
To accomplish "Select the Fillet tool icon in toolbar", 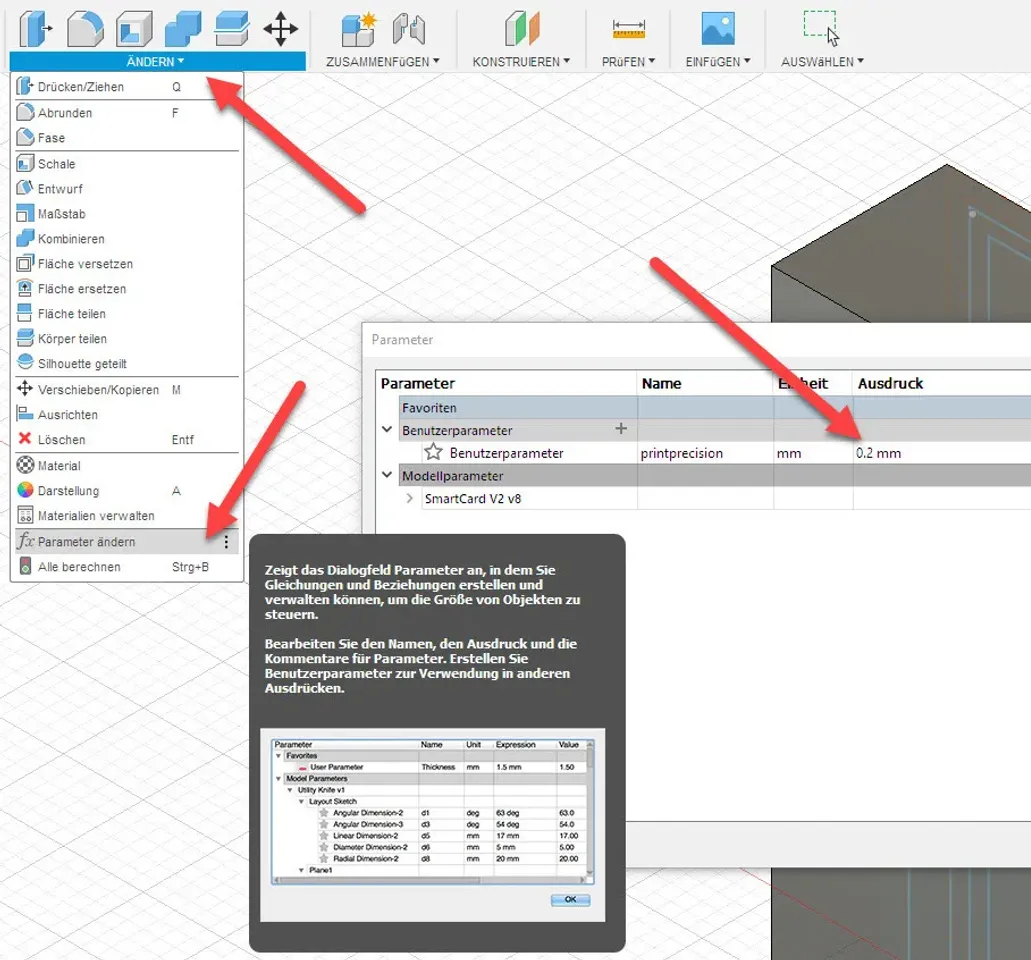I will click(x=85, y=28).
